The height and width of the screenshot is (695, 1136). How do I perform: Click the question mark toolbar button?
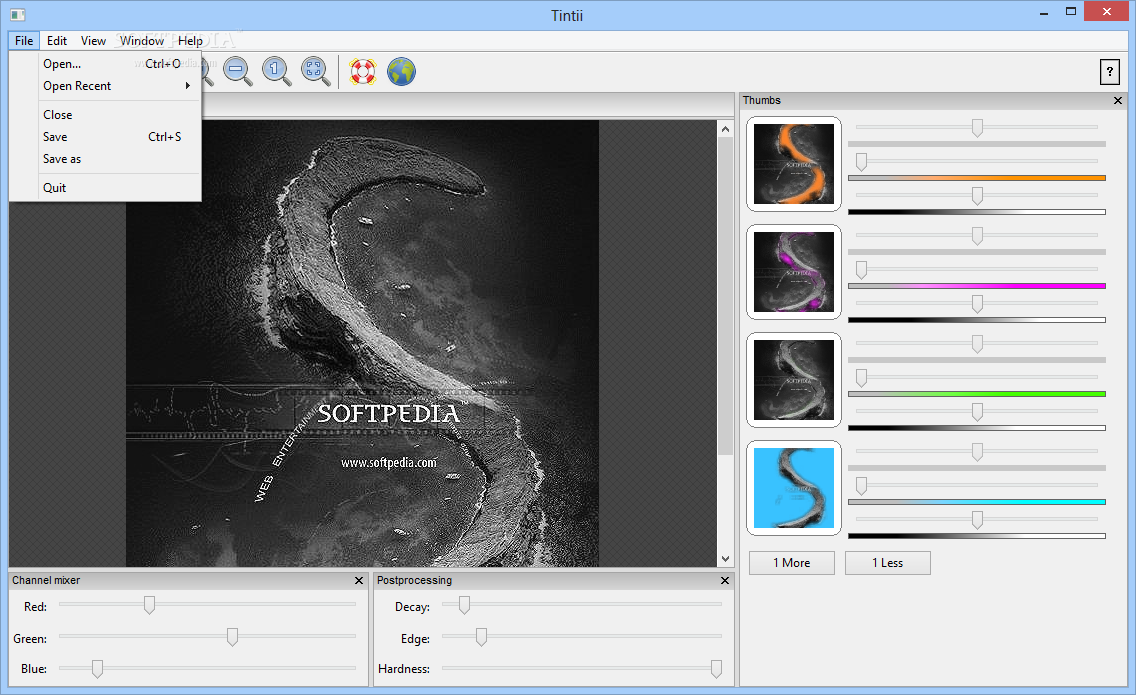[1109, 72]
